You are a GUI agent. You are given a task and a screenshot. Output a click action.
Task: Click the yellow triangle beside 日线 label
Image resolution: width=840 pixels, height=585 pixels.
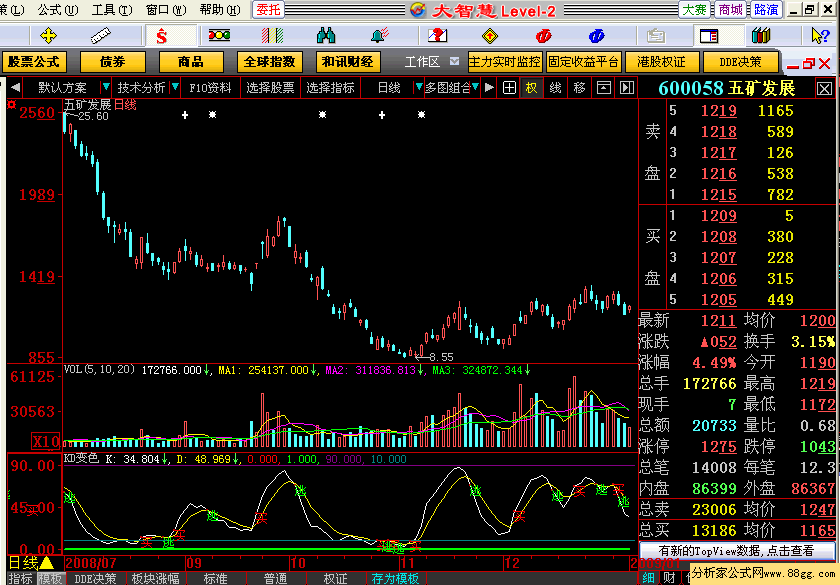coord(47,562)
